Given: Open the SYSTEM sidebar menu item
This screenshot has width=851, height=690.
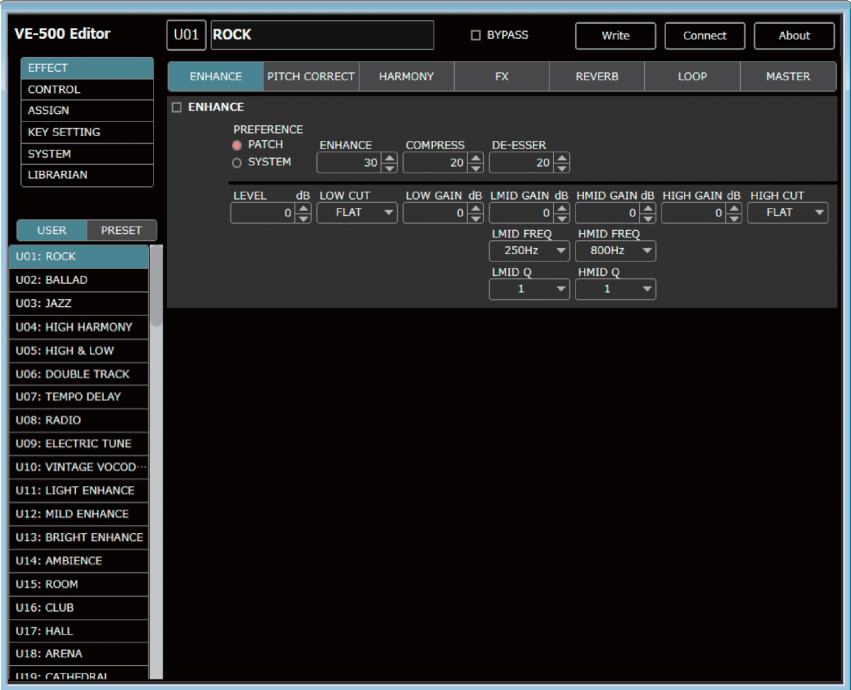Looking at the screenshot, I should 87,154.
